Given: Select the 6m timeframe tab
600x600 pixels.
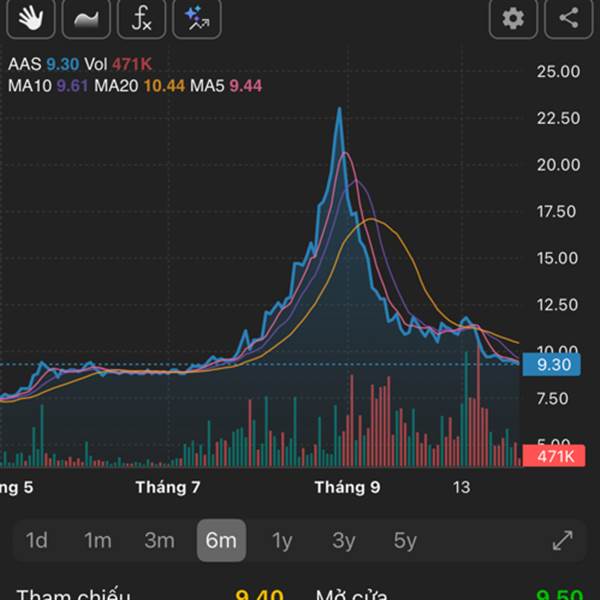Looking at the screenshot, I should click(x=221, y=540).
